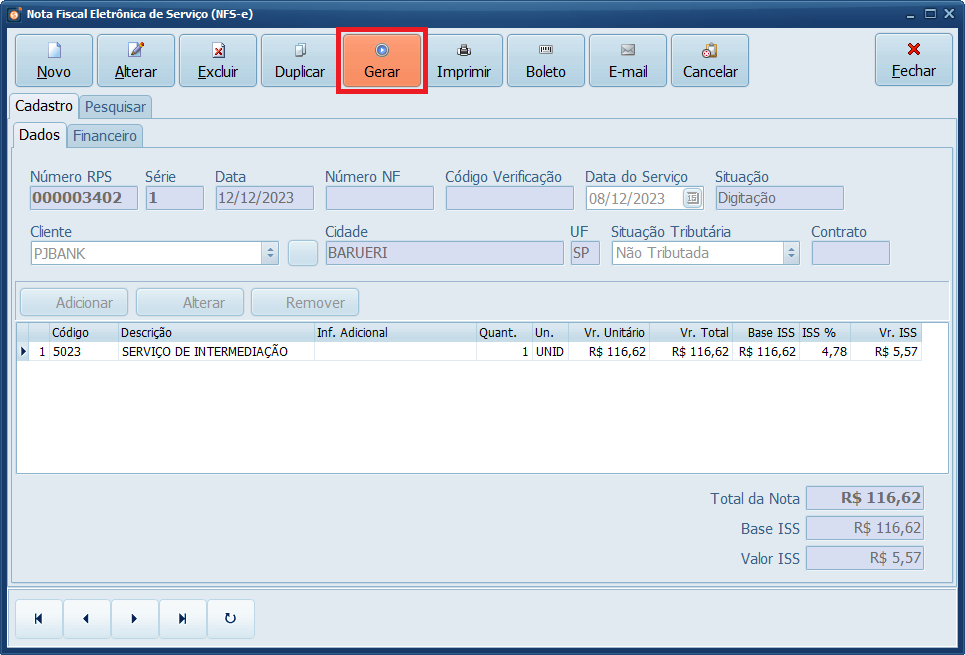
Task: Jump to the last record
Action: click(x=182, y=619)
